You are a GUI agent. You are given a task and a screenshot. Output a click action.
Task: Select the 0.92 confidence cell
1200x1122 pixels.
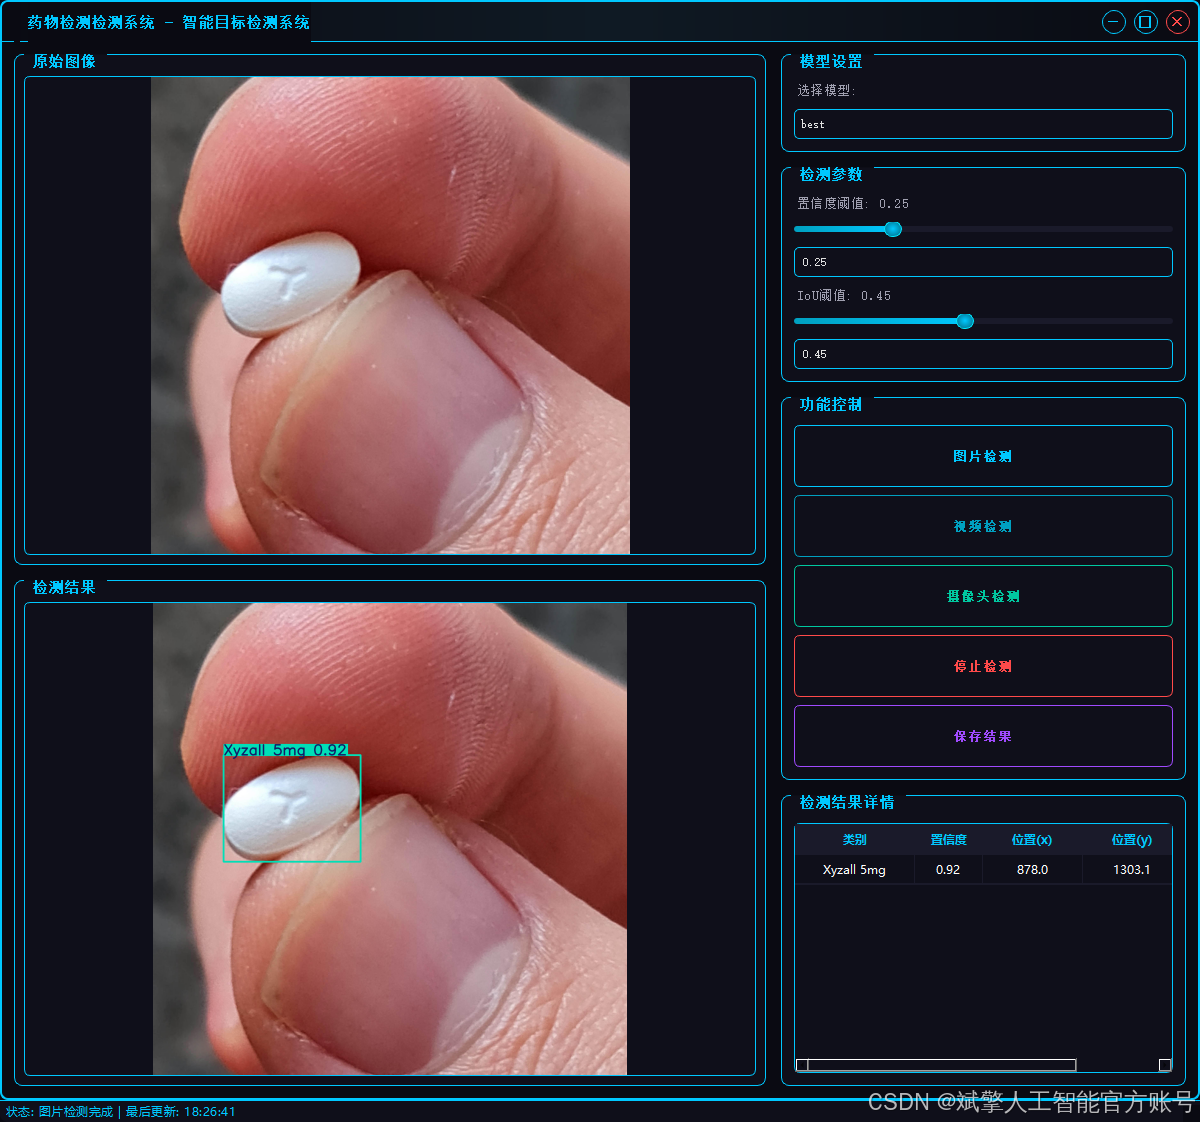948,870
